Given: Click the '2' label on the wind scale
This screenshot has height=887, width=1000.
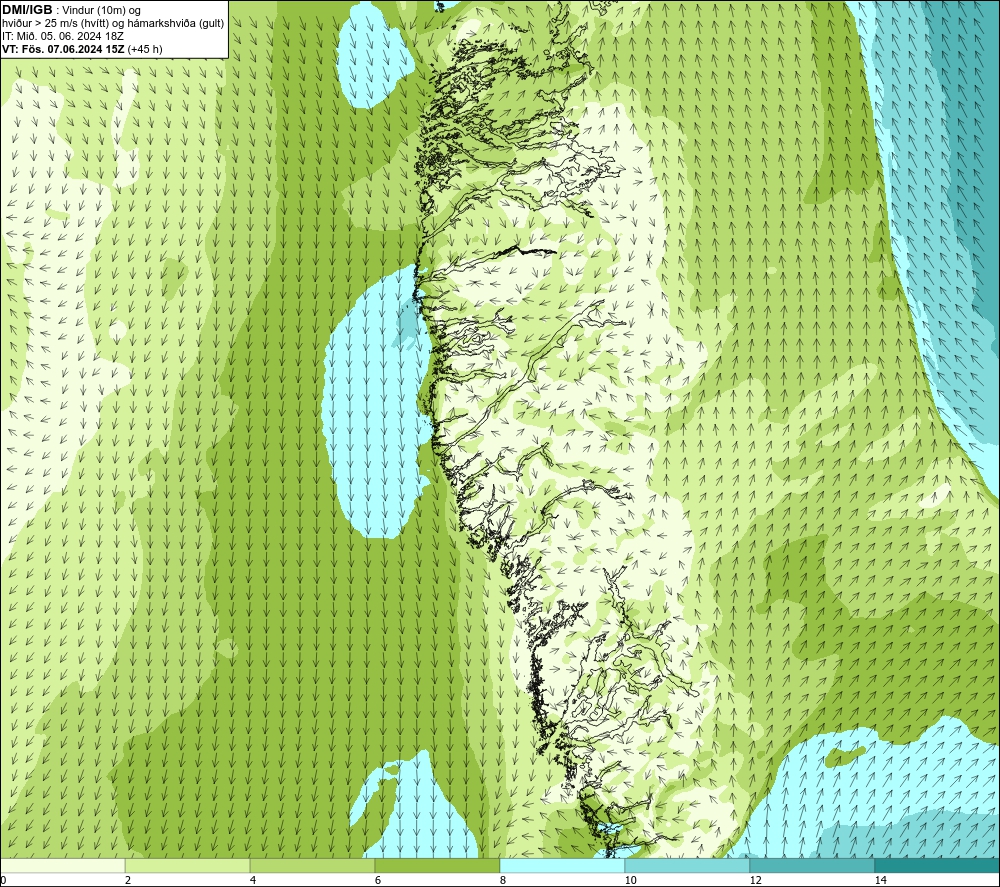Looking at the screenshot, I should [128, 880].
